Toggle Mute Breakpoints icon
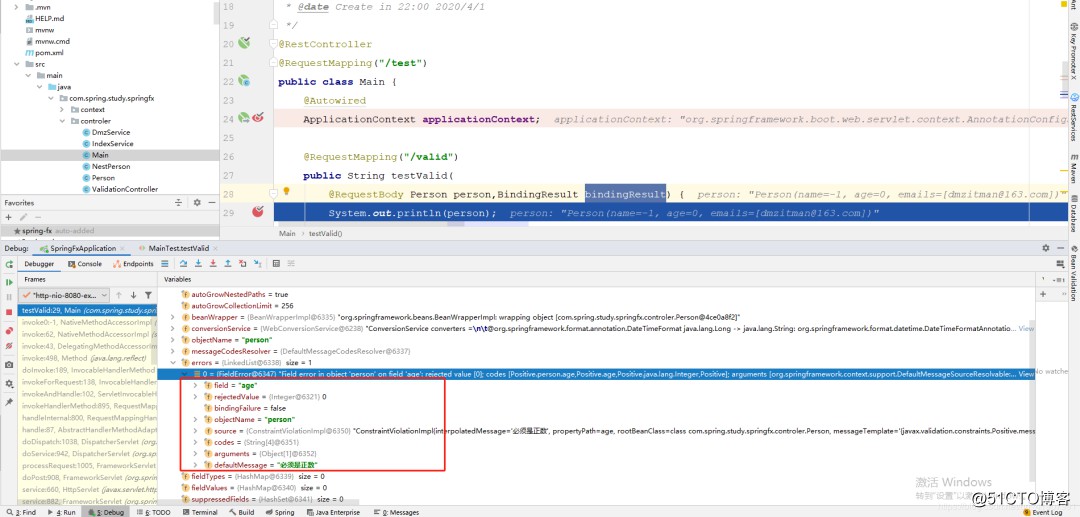This screenshot has height=517, width=1080. pyautogui.click(x=9, y=346)
